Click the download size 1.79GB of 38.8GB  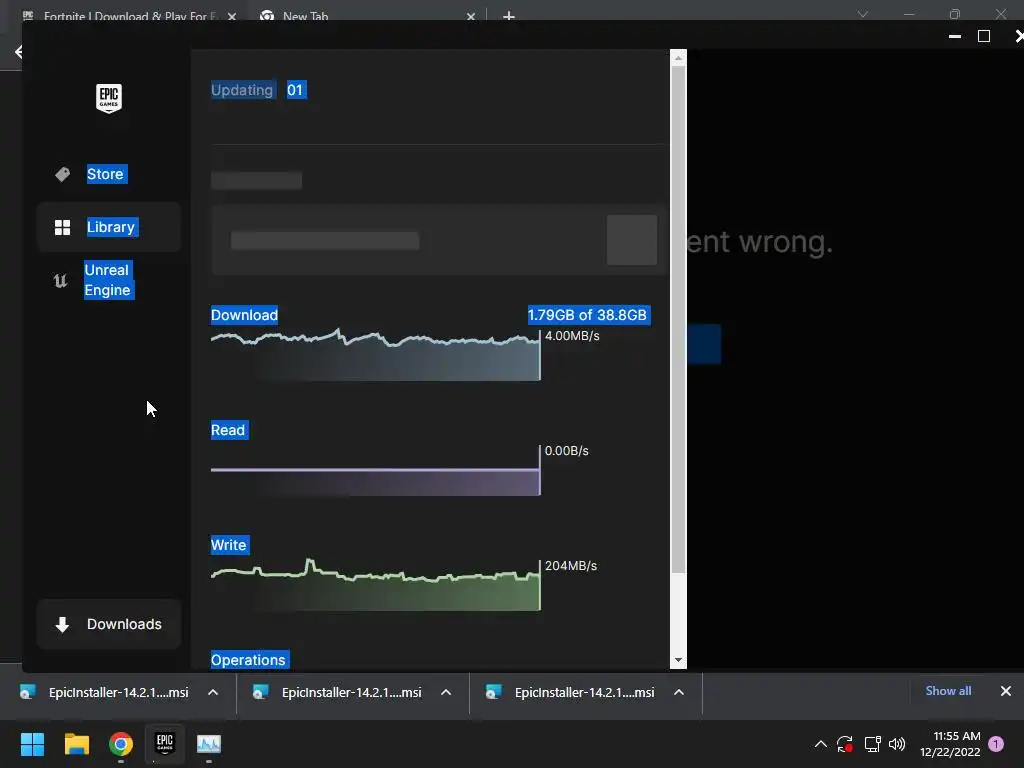(x=588, y=315)
